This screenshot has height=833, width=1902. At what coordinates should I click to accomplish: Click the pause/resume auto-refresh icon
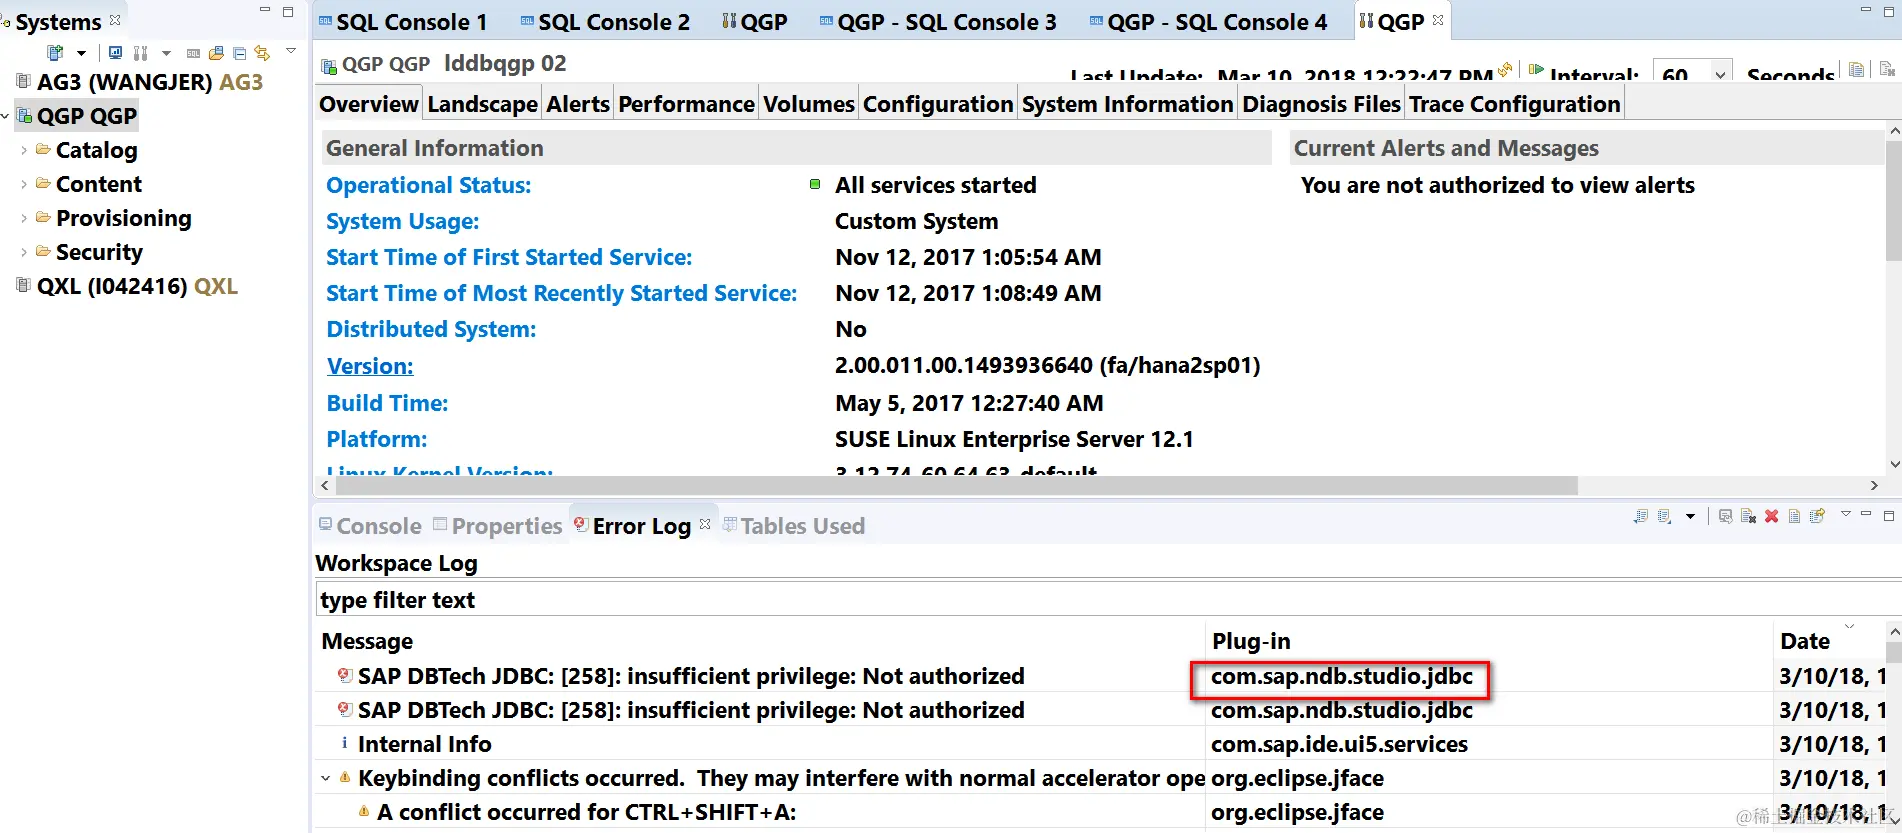(x=1536, y=70)
